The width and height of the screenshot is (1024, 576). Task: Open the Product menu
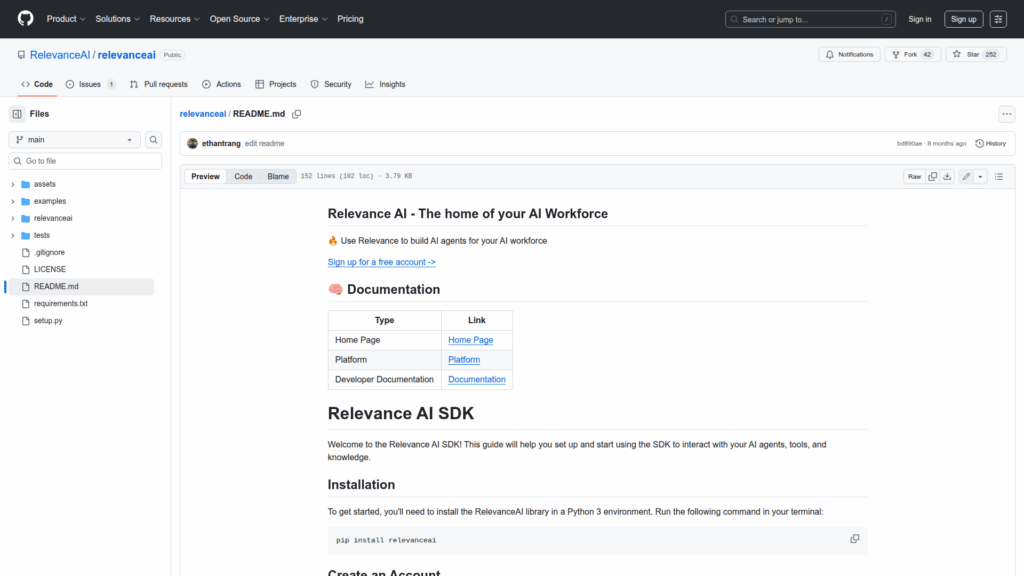click(x=66, y=19)
